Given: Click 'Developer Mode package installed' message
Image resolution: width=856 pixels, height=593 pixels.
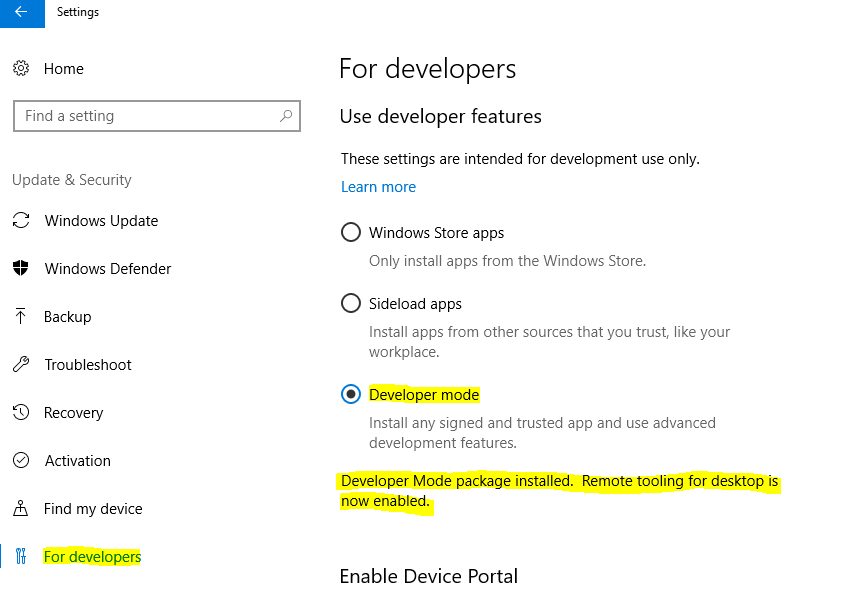Looking at the screenshot, I should [559, 491].
